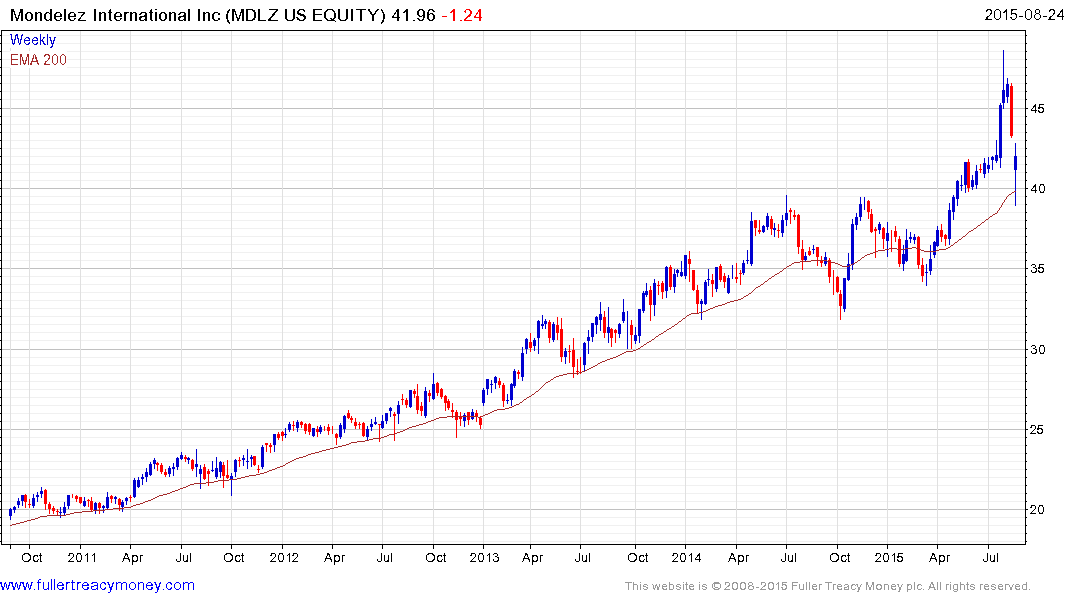Open the www.fullertreacymoney.com link

97,586
